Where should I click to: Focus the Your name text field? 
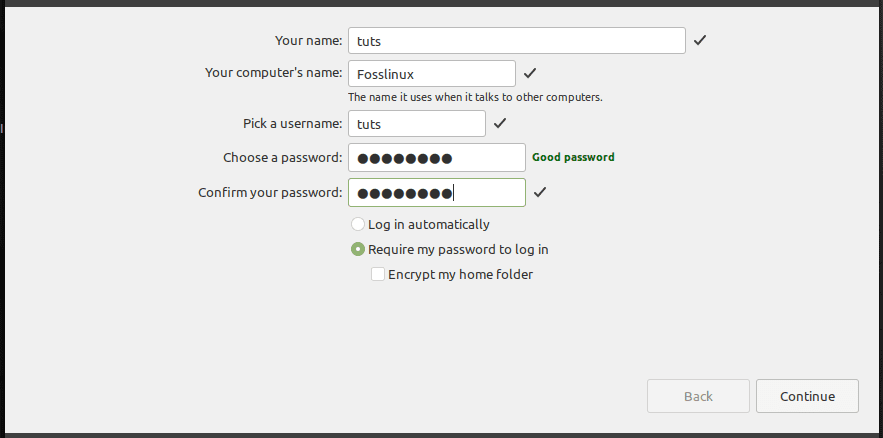(516, 41)
